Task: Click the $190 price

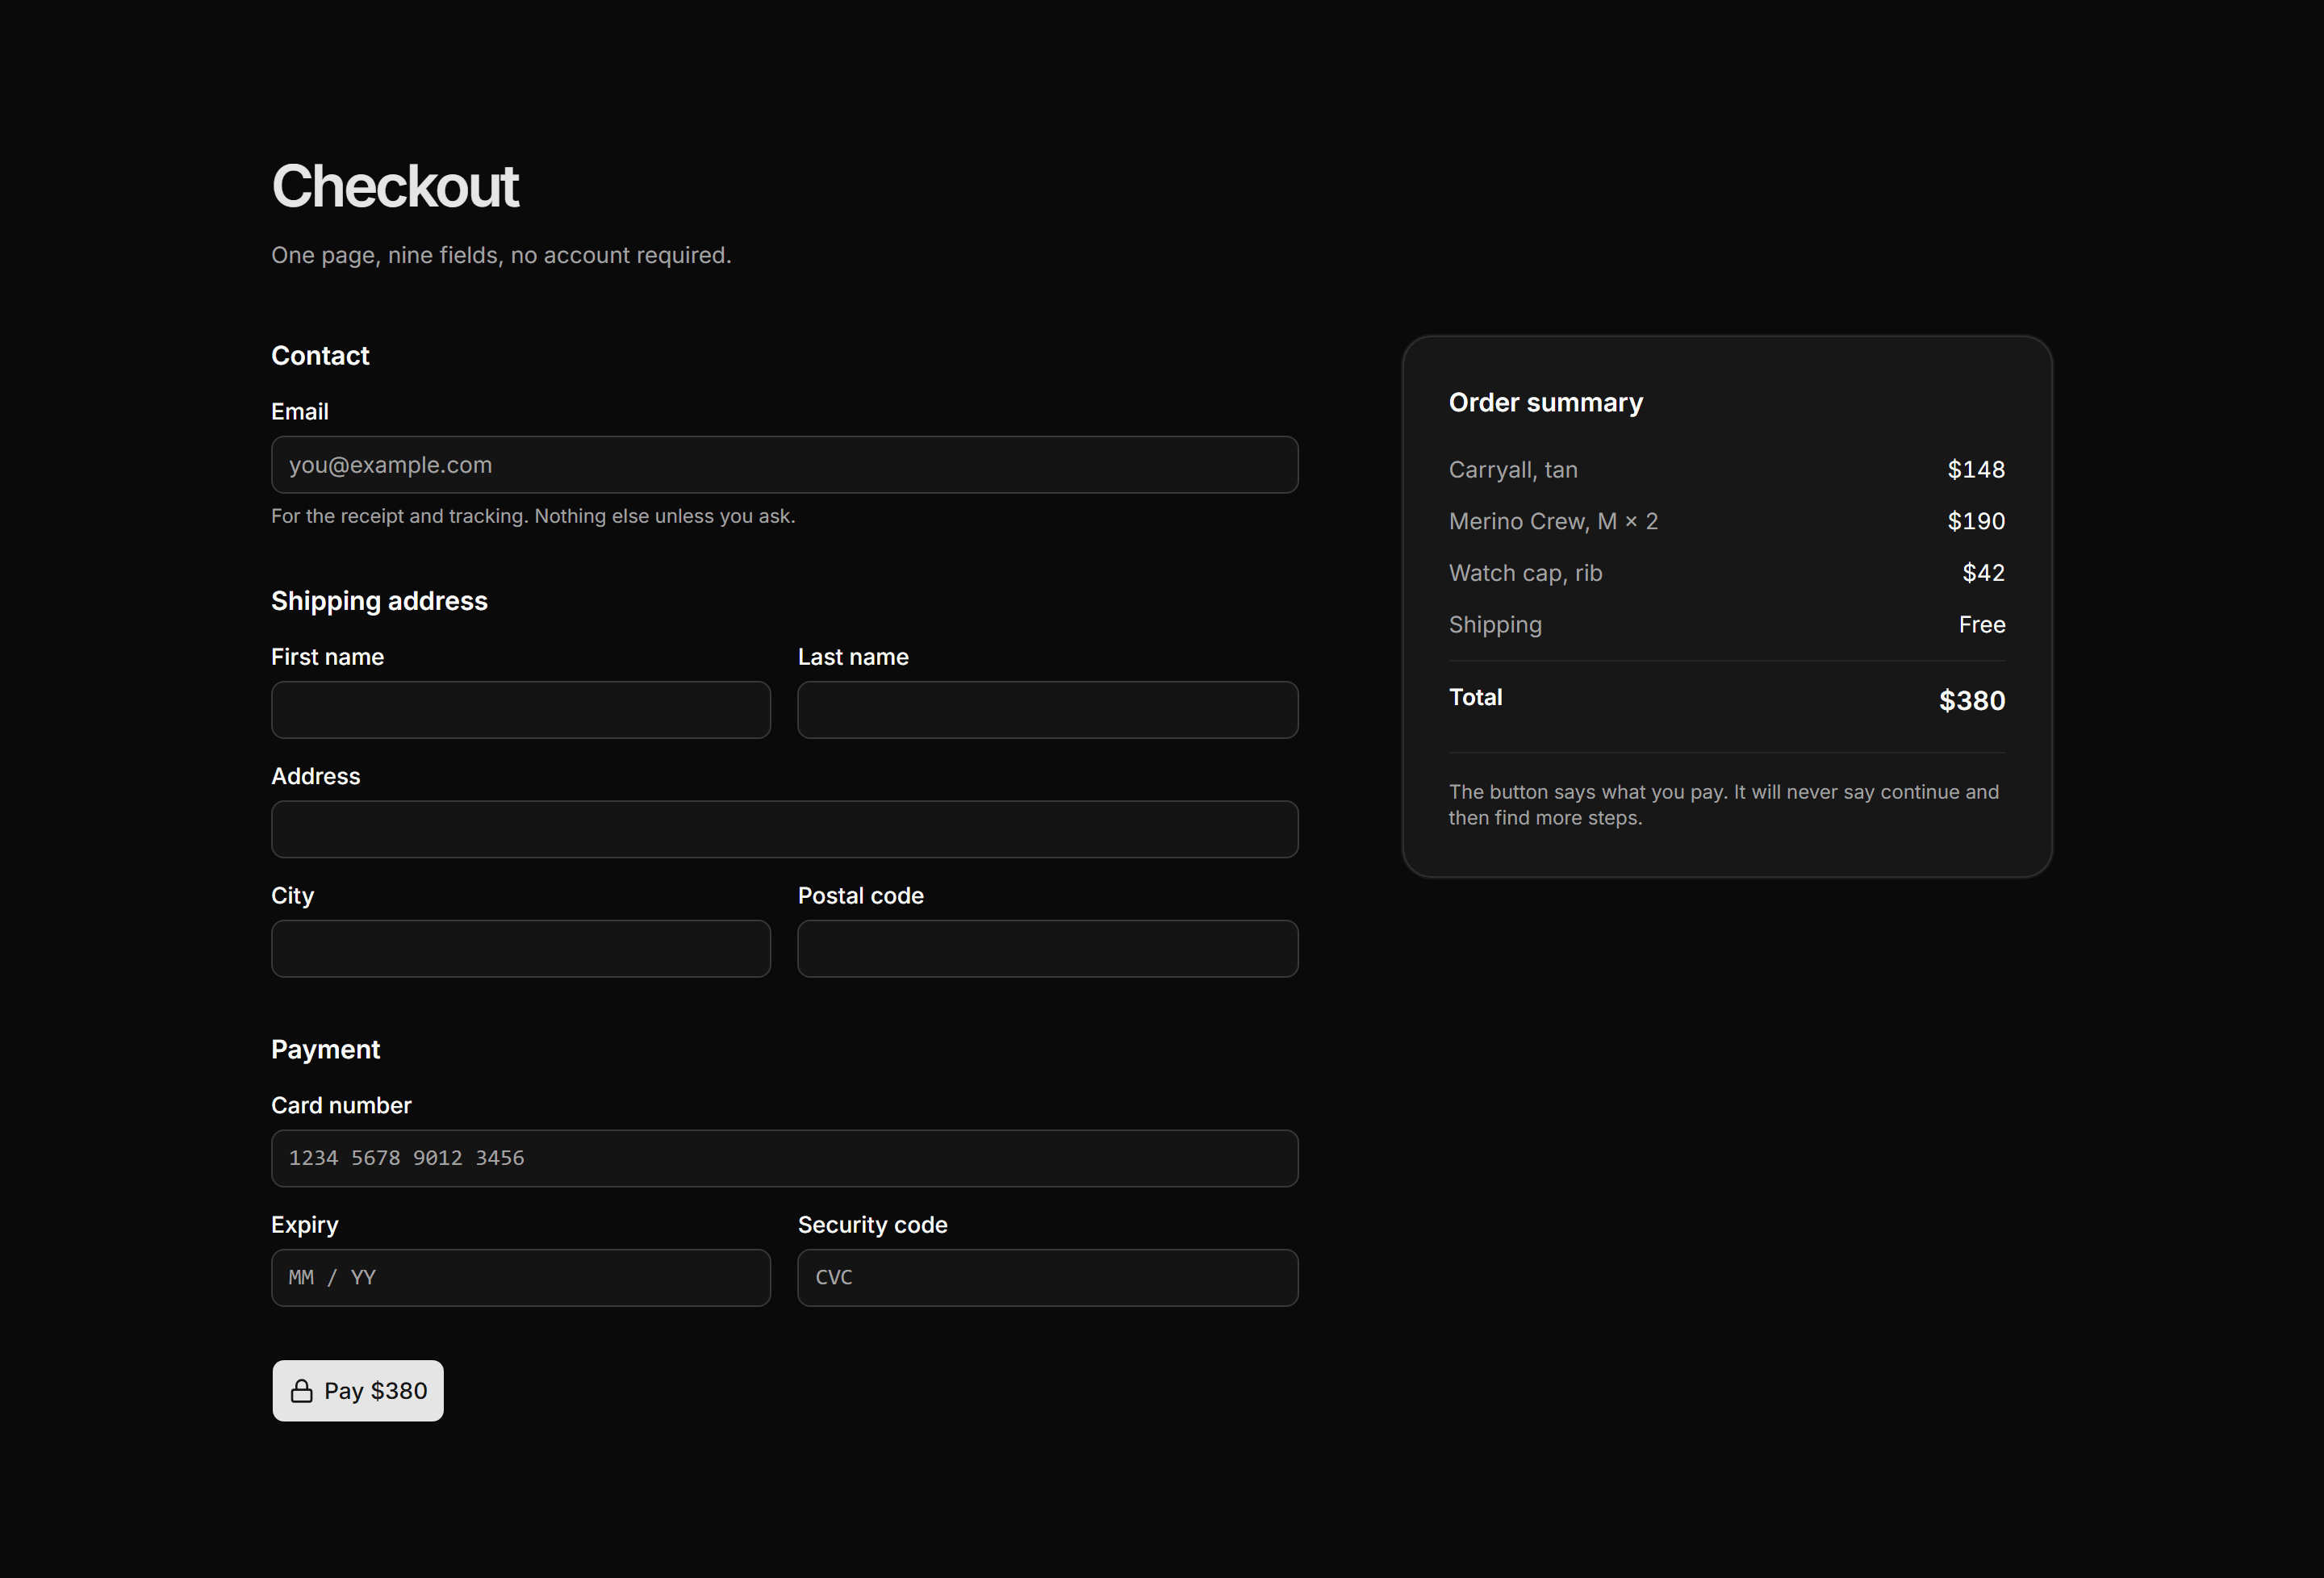Action: coord(1976,522)
